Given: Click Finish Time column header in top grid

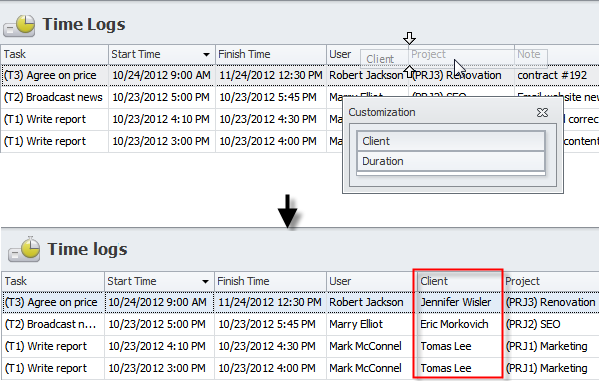Looking at the screenshot, I should pyautogui.click(x=271, y=54).
